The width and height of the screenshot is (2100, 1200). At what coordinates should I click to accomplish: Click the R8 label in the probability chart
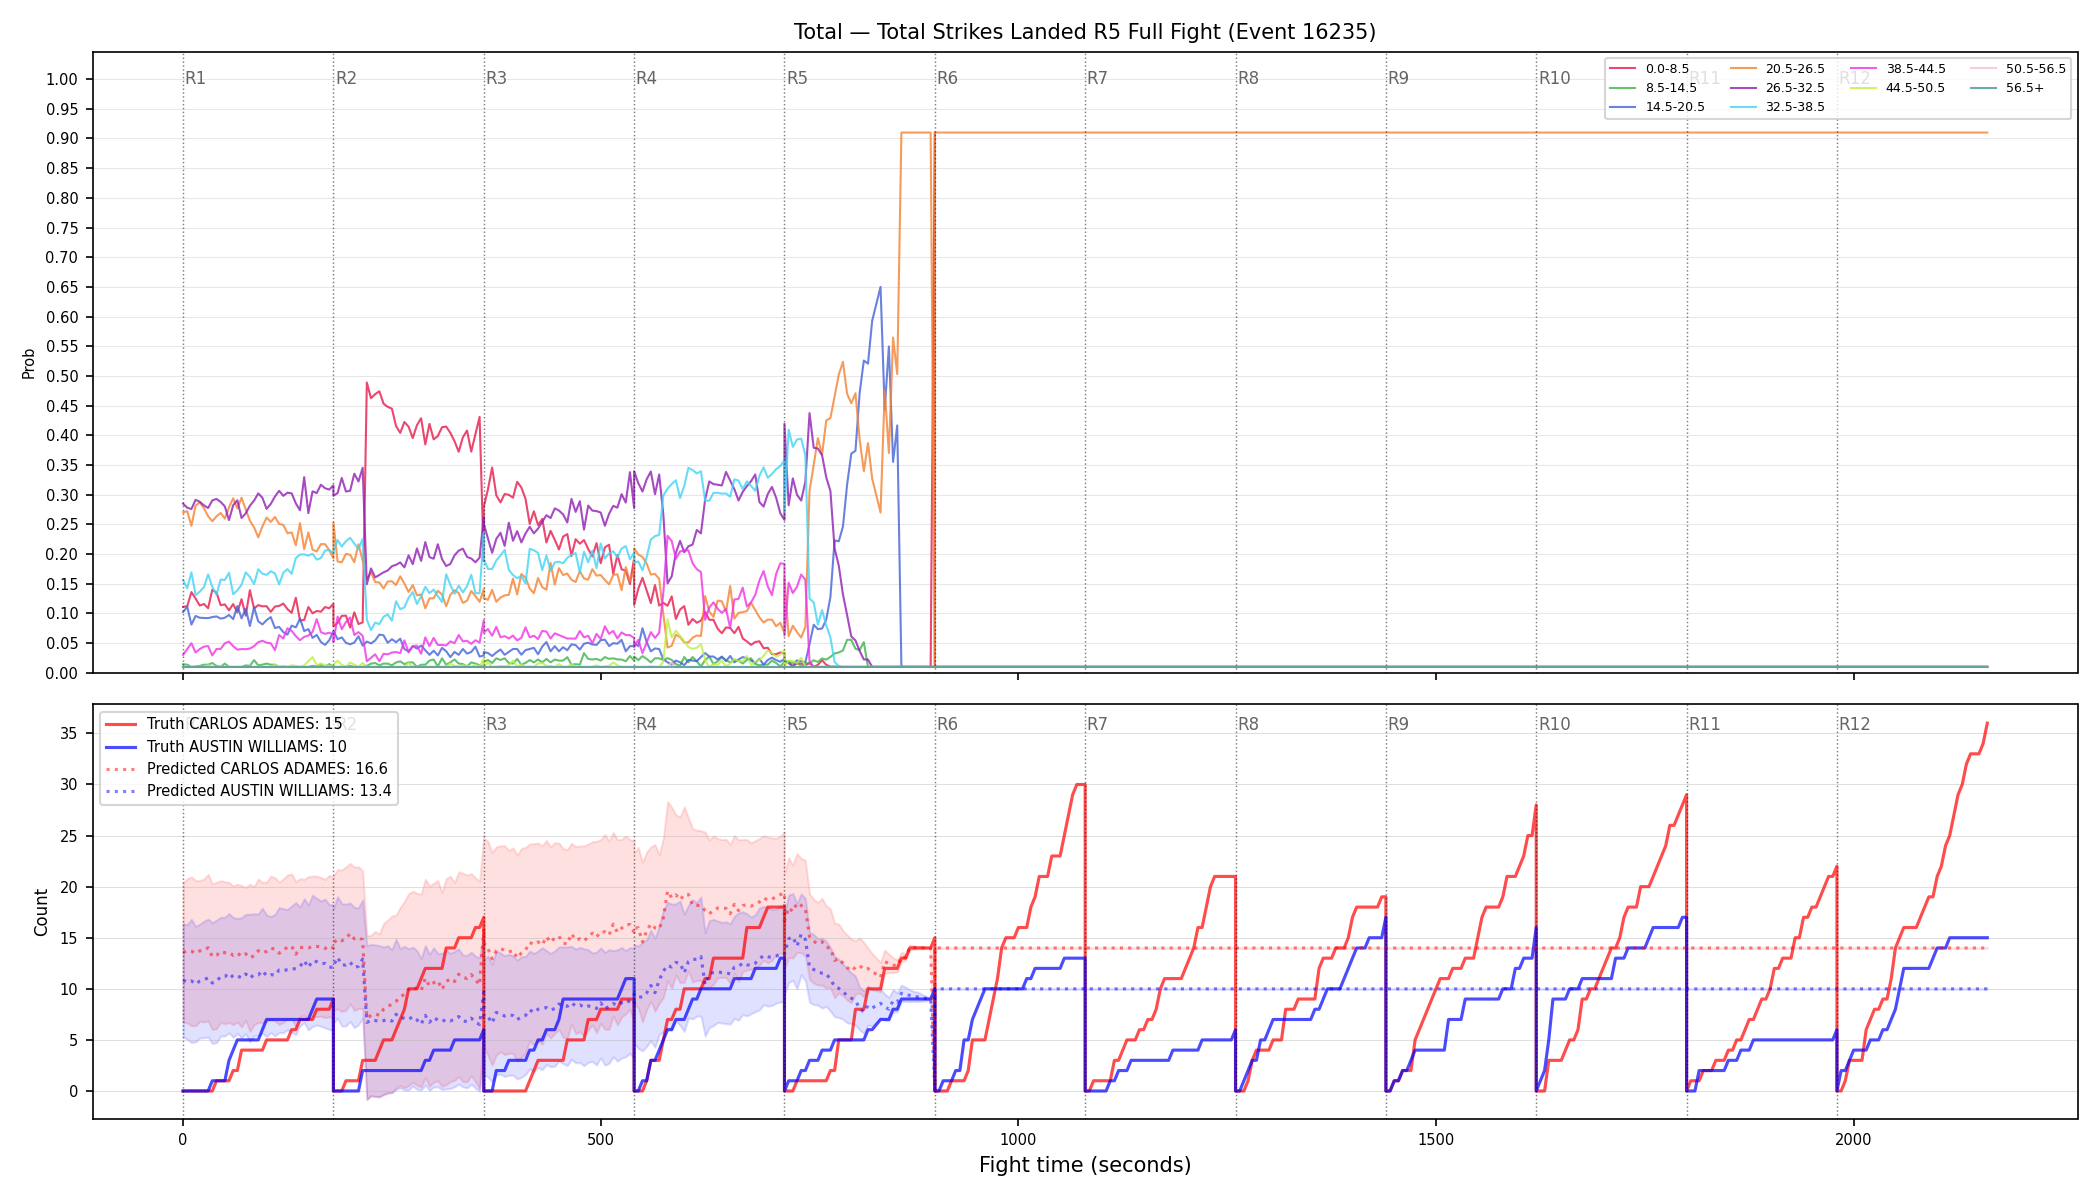(1248, 78)
